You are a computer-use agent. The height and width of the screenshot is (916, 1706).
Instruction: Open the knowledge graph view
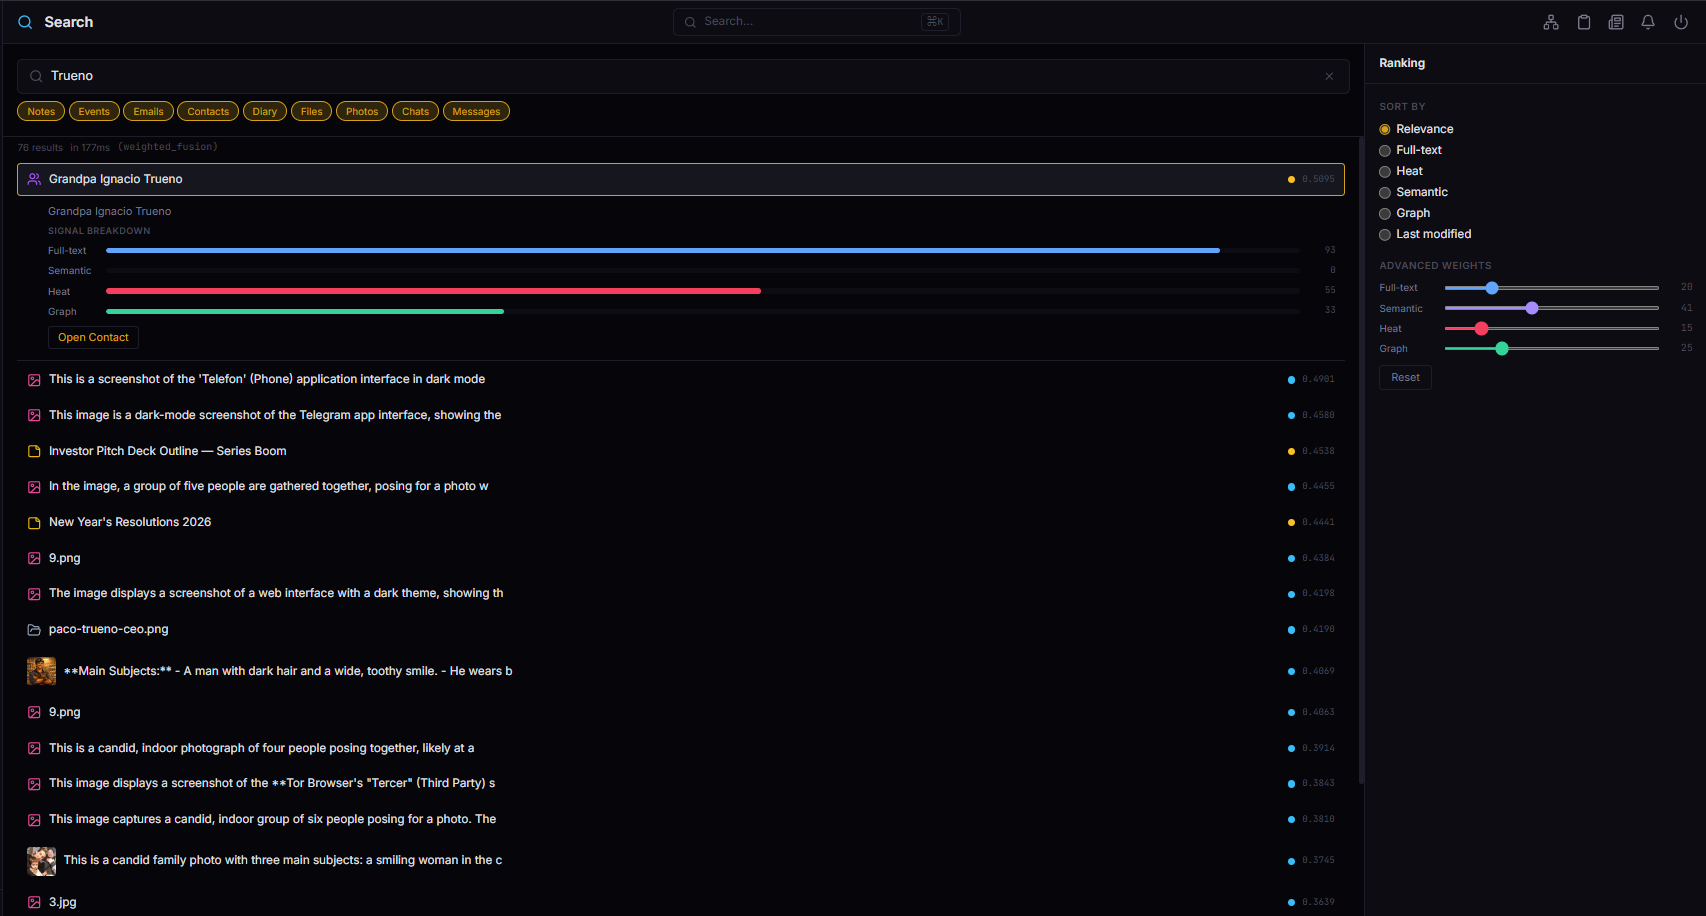(1551, 21)
